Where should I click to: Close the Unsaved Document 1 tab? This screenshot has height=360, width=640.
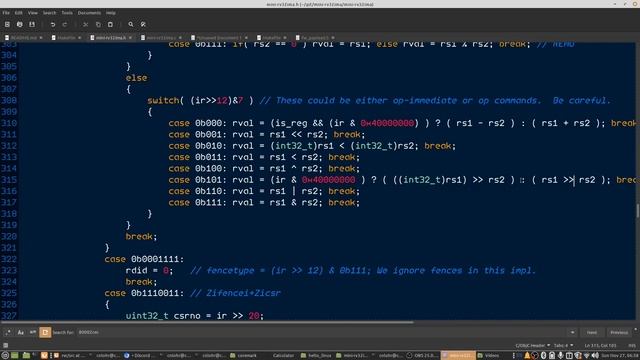[246, 38]
